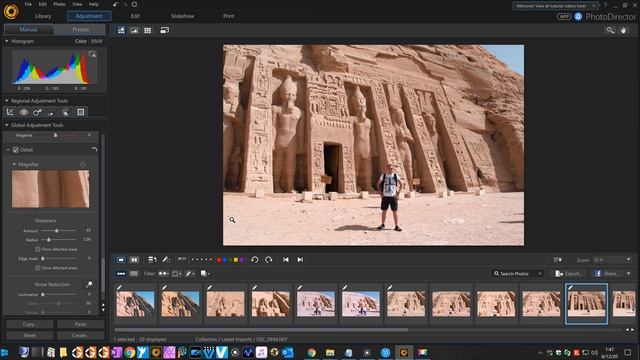Image resolution: width=640 pixels, height=360 pixels.
Task: Collapse the Magnifier section
Action: point(14,164)
